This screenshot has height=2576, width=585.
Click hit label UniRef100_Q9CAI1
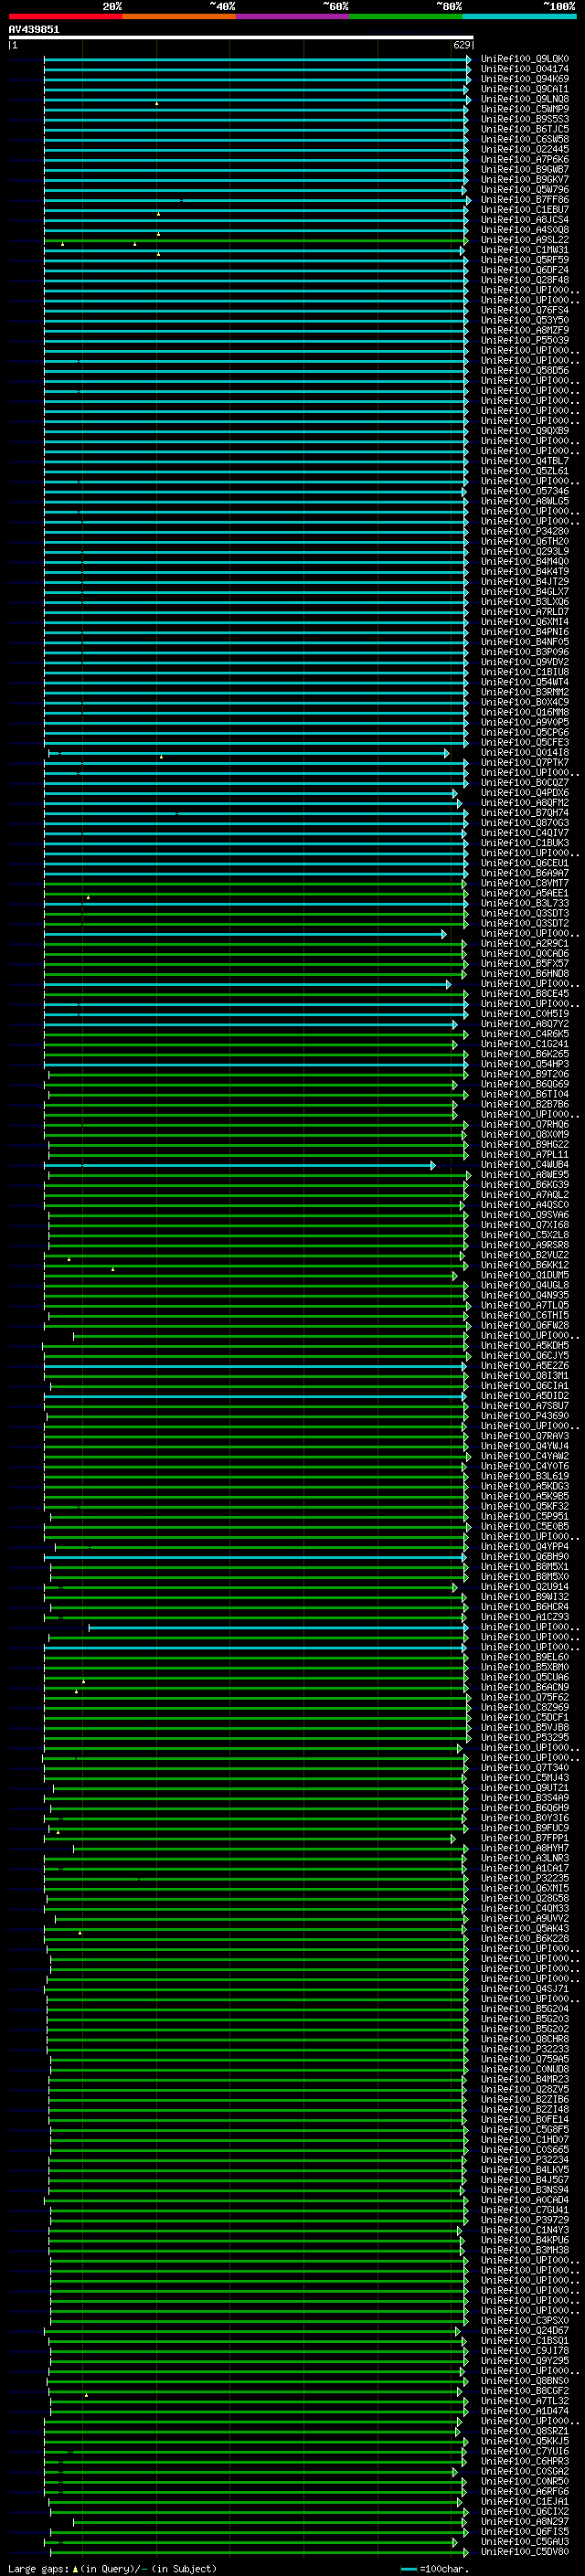pyautogui.click(x=525, y=89)
